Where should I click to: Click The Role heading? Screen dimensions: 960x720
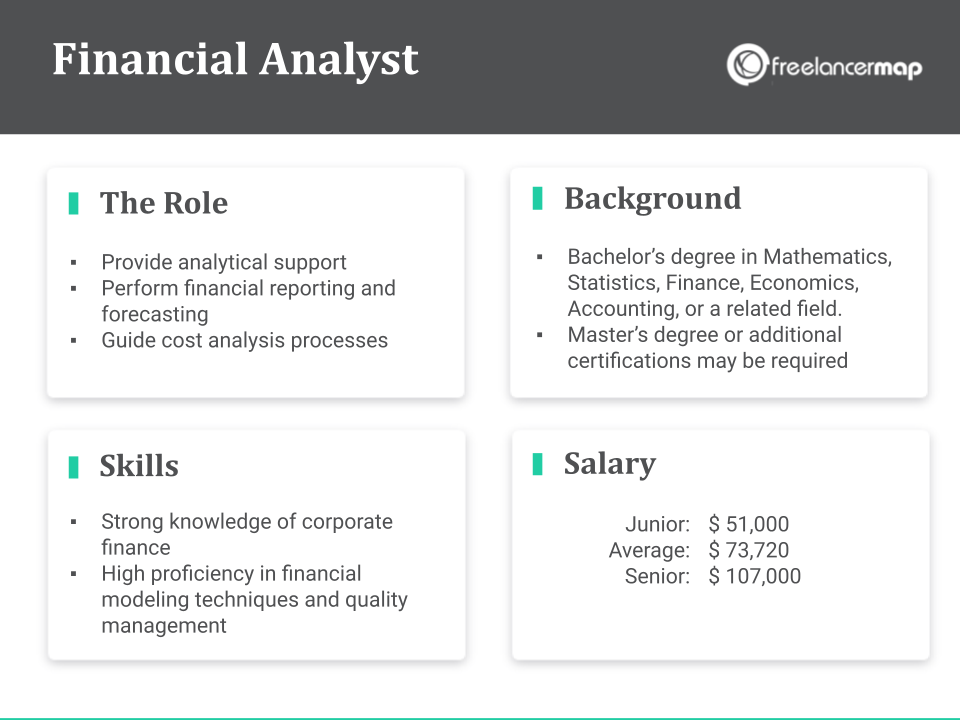164,203
